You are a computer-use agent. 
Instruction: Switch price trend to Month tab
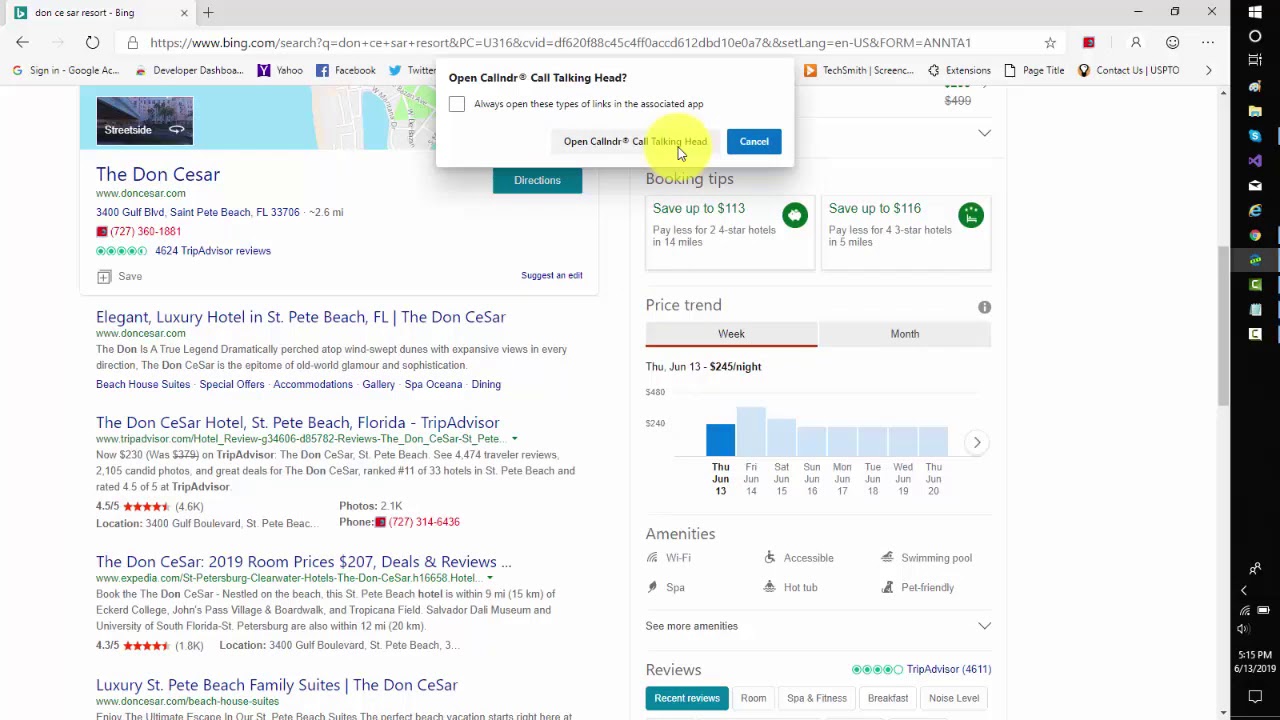[x=904, y=334]
